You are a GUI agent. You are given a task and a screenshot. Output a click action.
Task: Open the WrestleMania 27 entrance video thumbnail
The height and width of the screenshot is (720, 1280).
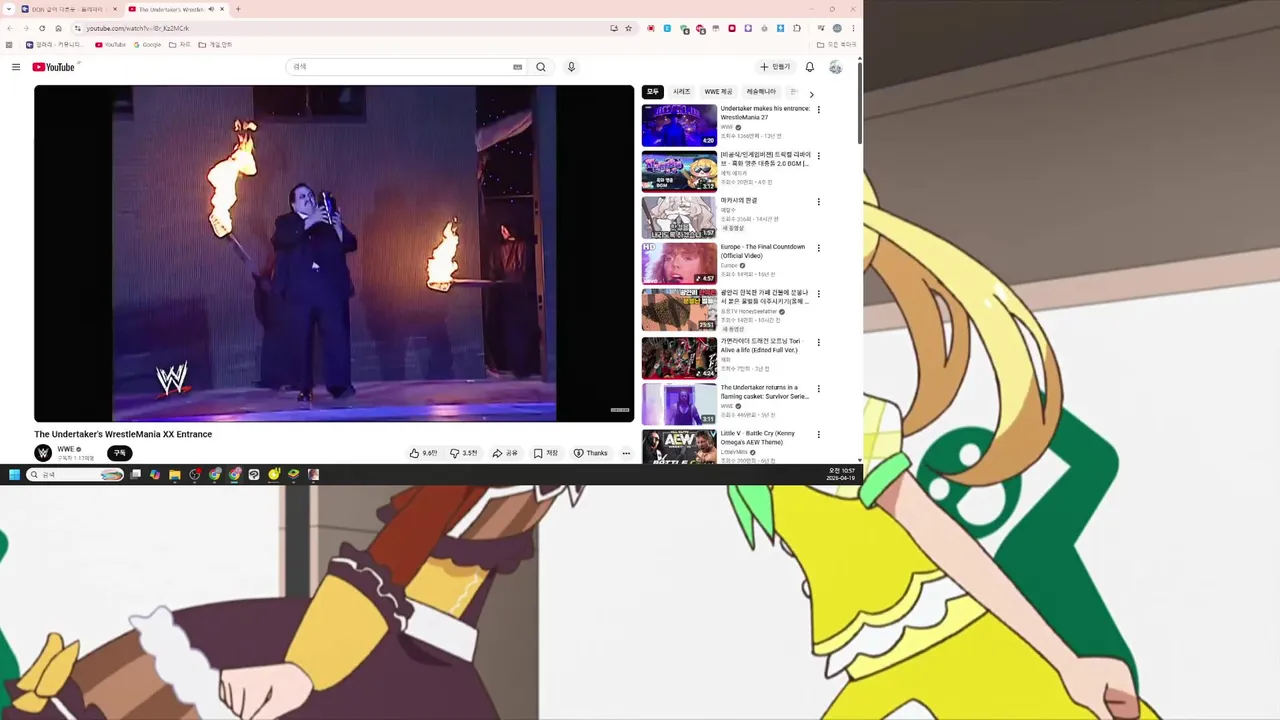pos(679,126)
